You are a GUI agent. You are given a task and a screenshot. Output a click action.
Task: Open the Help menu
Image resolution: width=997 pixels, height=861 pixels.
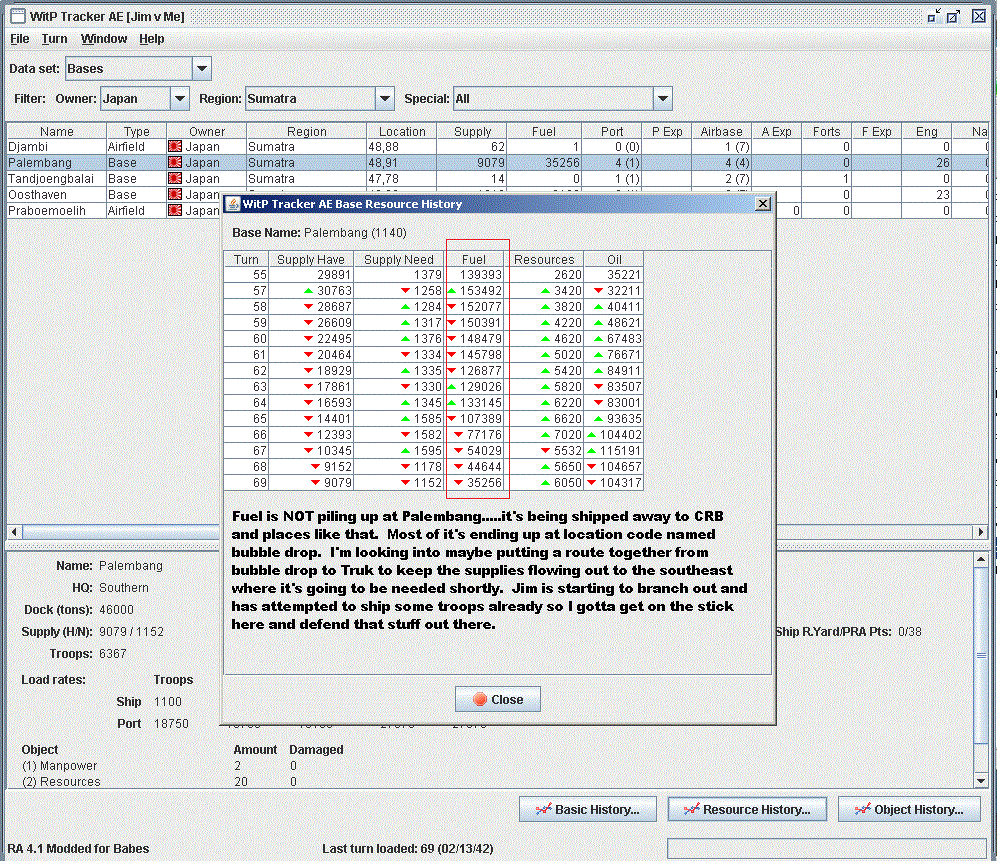151,39
